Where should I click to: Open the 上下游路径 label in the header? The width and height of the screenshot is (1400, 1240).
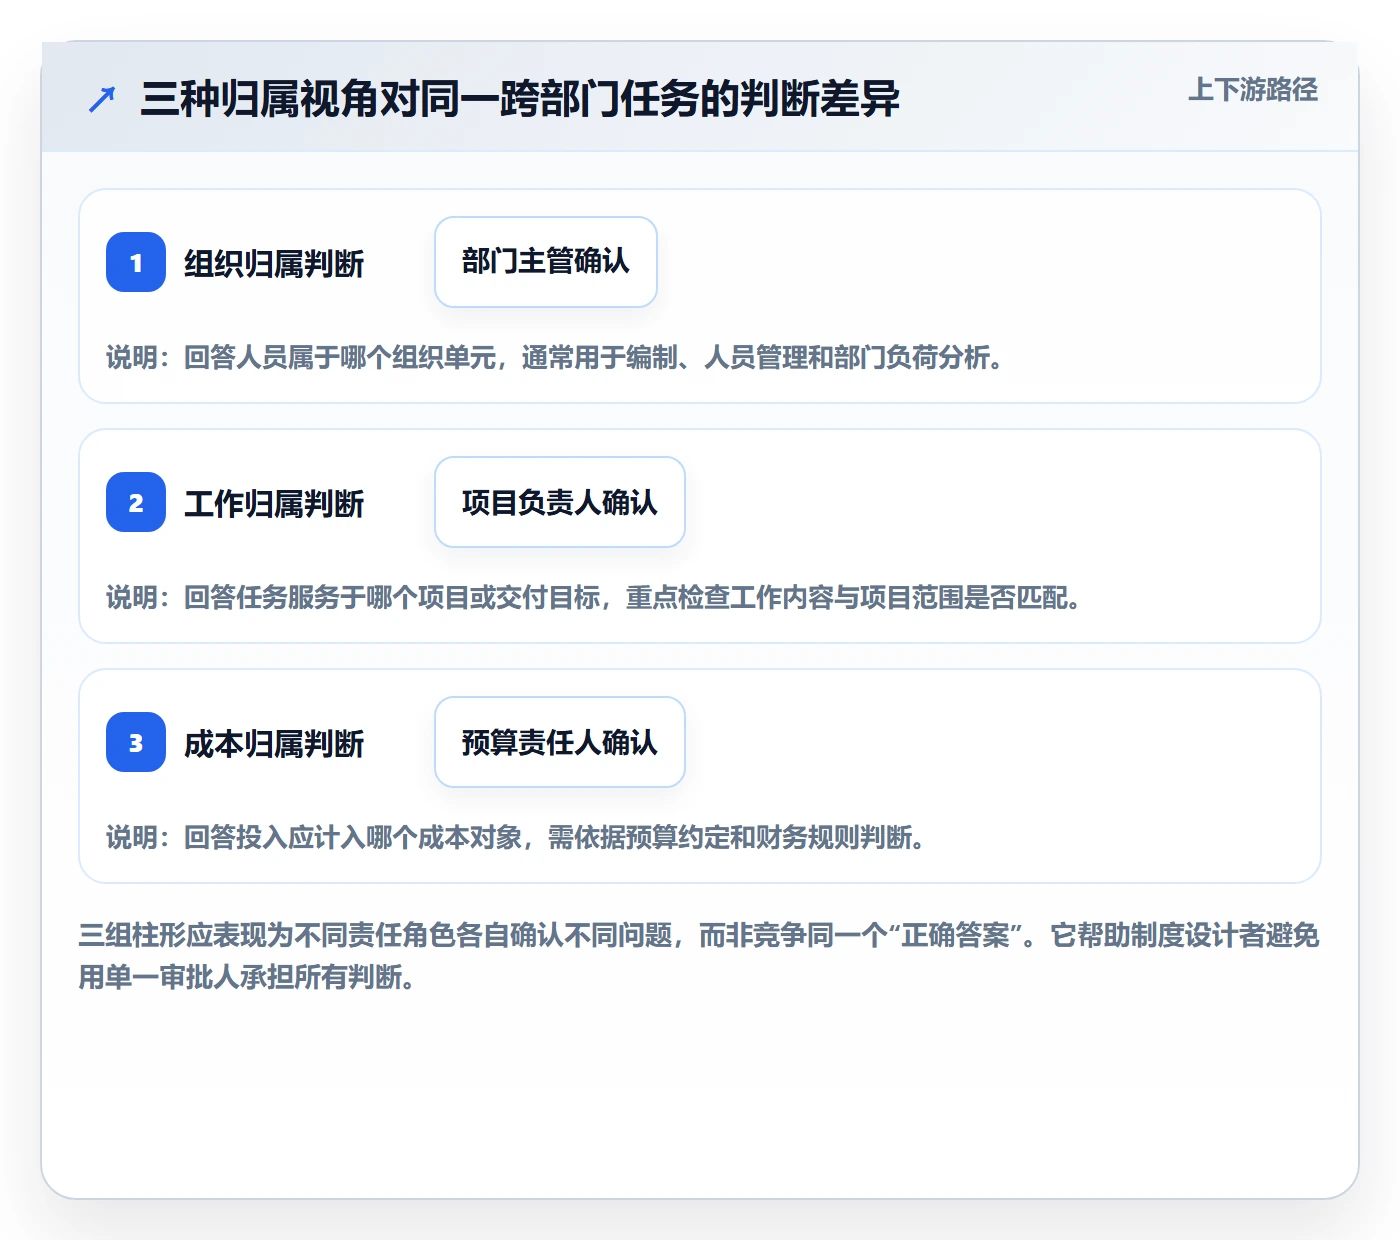click(1252, 90)
